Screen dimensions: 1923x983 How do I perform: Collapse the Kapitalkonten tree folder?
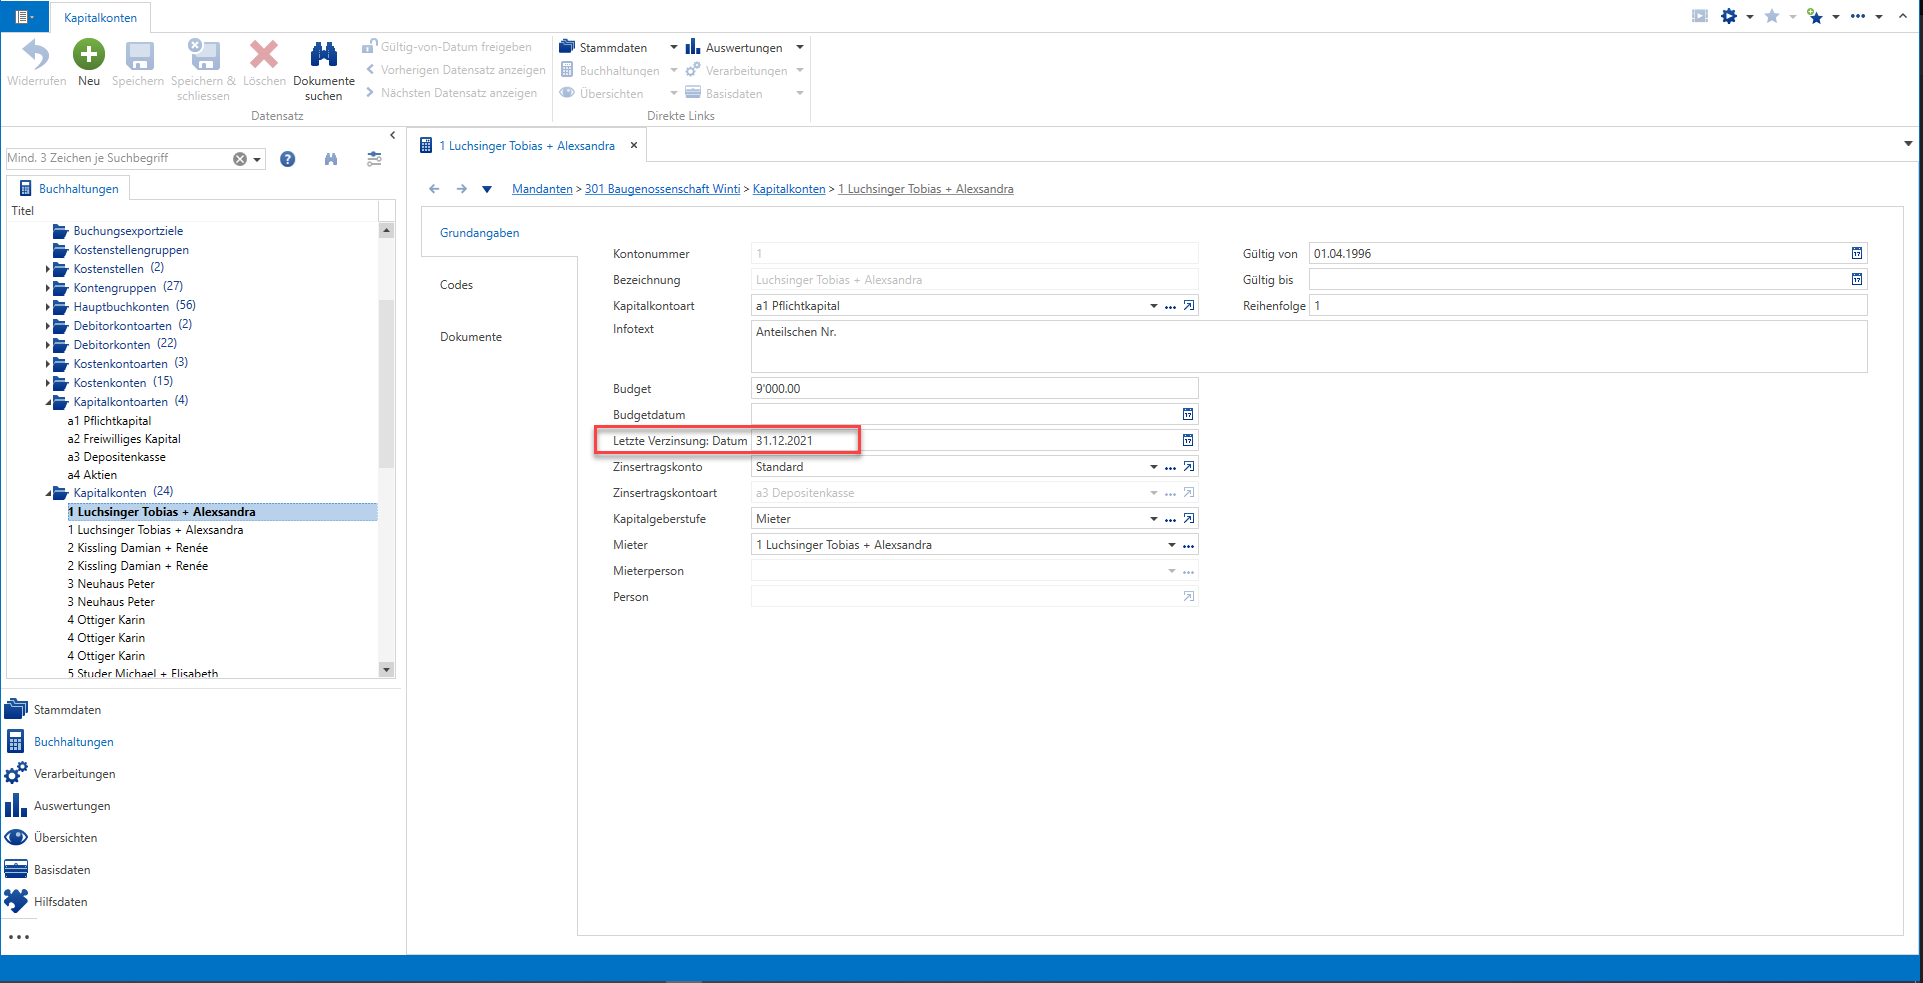pos(48,493)
